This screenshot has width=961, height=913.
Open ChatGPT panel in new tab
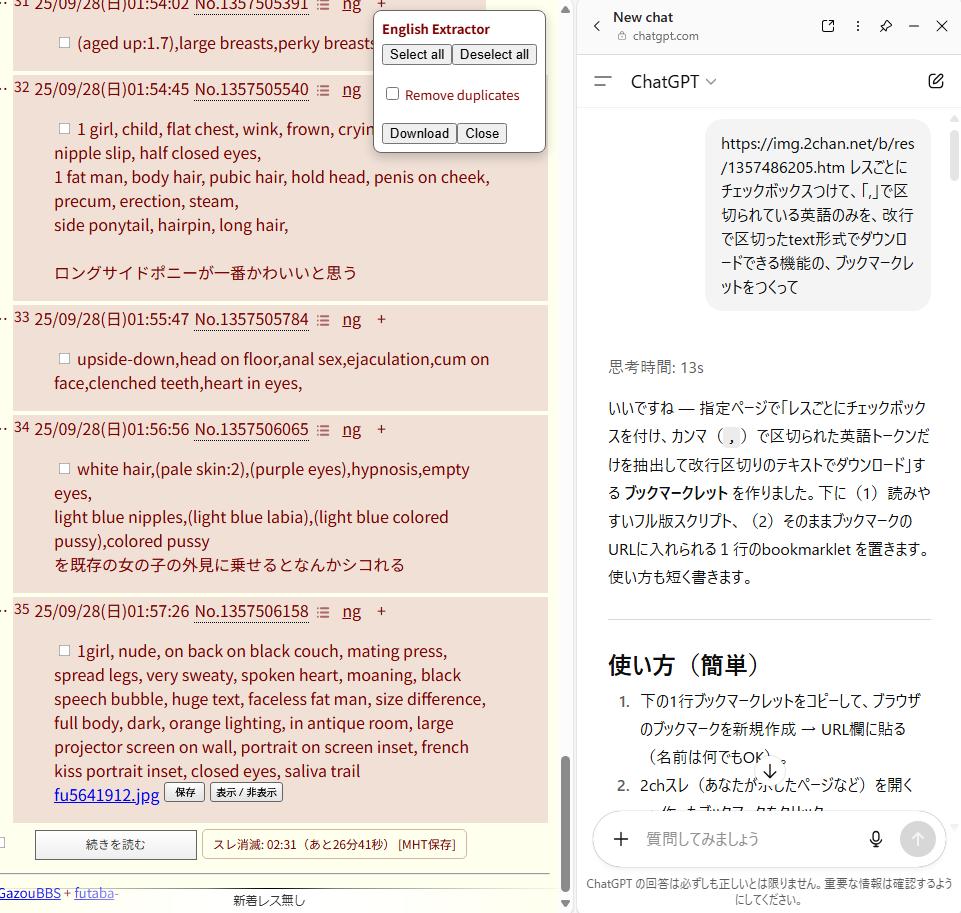828,26
